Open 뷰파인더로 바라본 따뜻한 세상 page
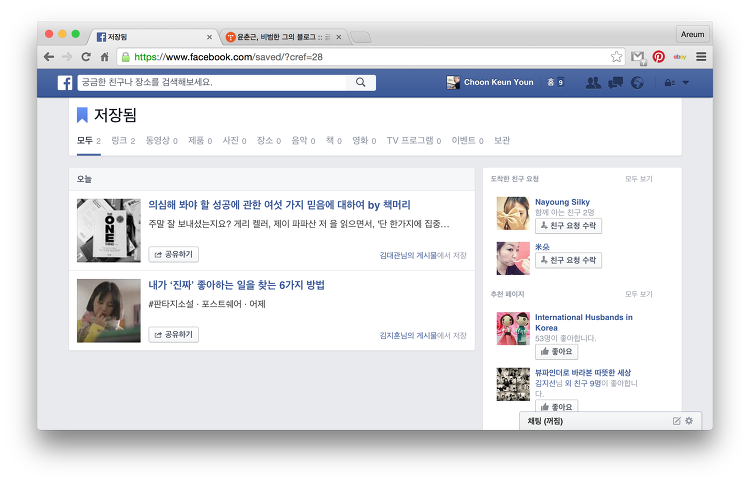Viewport: 750px width, 483px height. click(583, 372)
